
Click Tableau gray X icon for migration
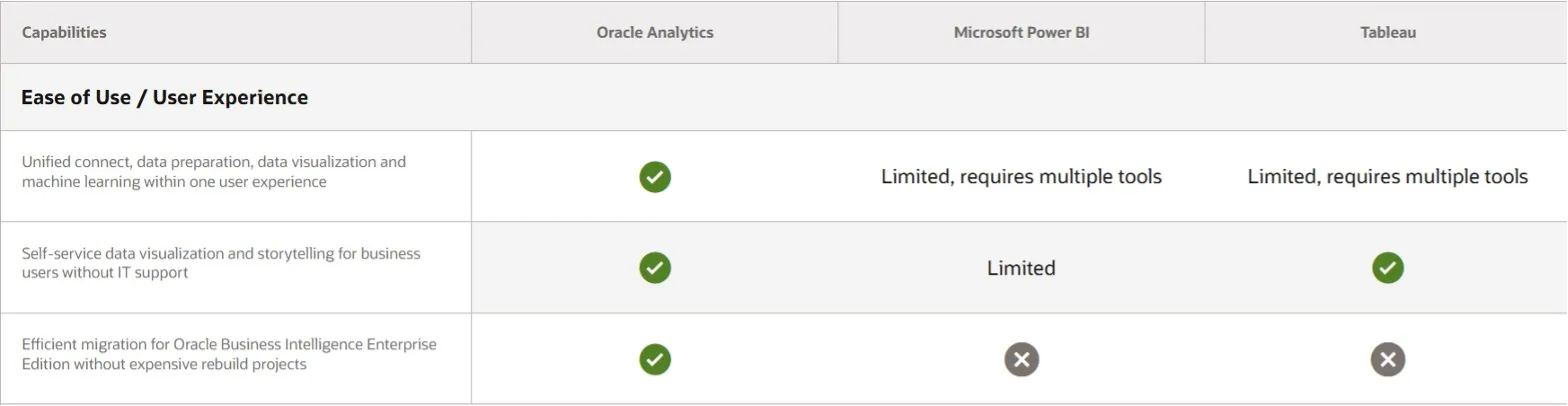(1387, 359)
